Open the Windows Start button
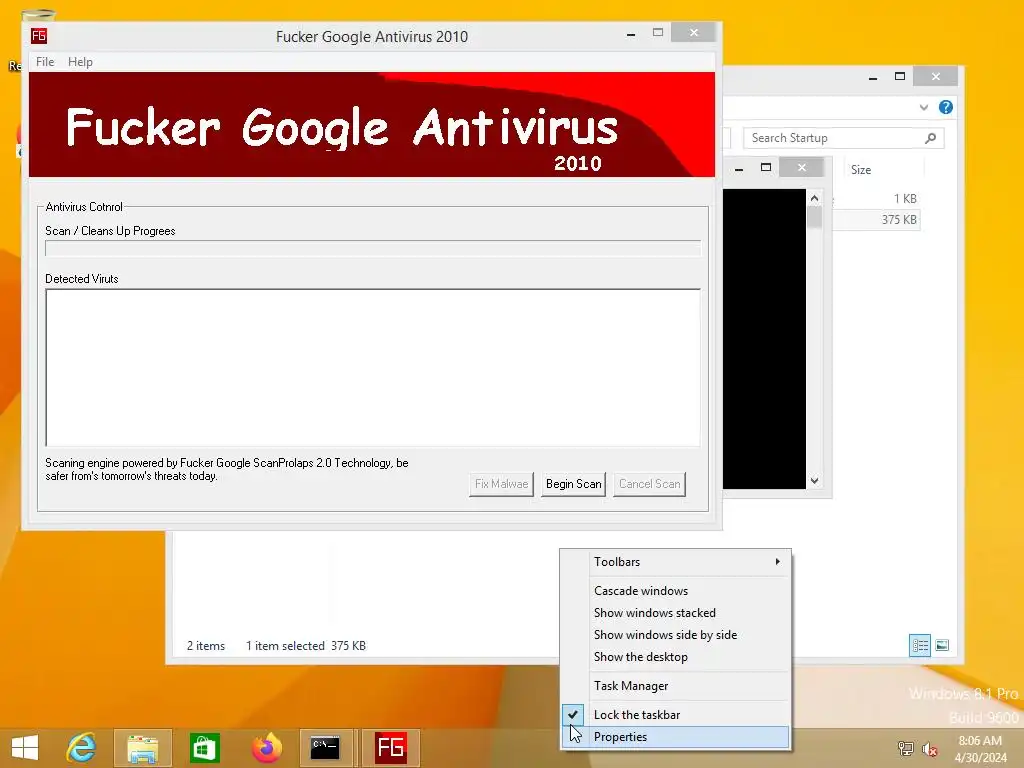Viewport: 1024px width, 768px height. 25,748
